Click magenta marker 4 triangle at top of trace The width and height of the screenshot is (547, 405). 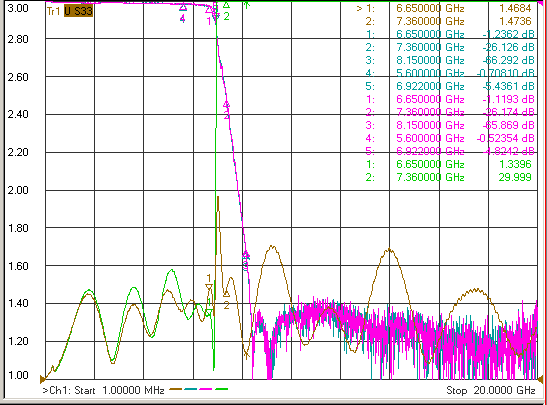pyautogui.click(x=183, y=7)
